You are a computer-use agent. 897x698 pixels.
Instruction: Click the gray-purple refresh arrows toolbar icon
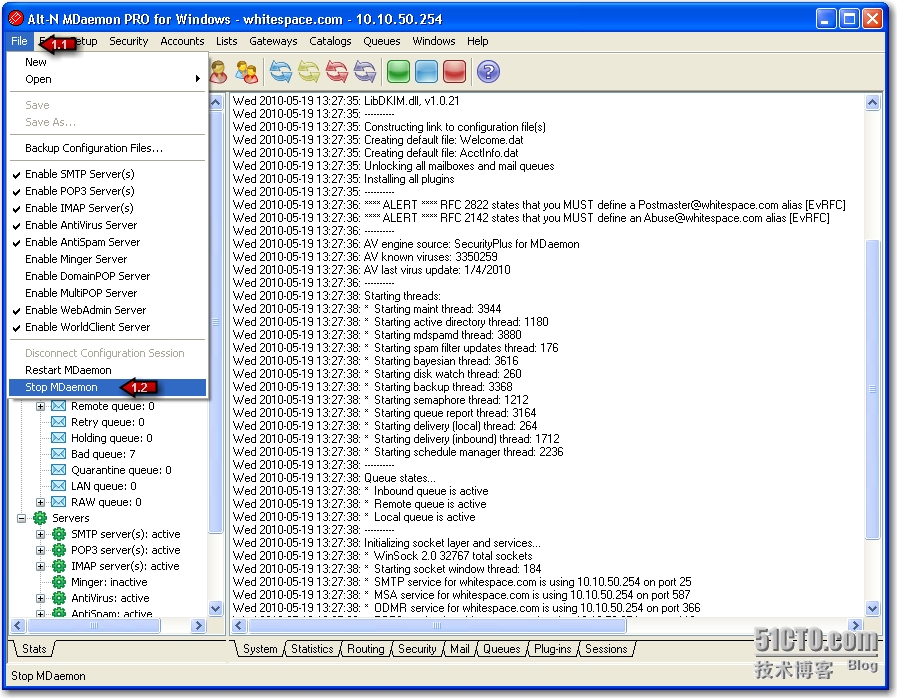[364, 72]
